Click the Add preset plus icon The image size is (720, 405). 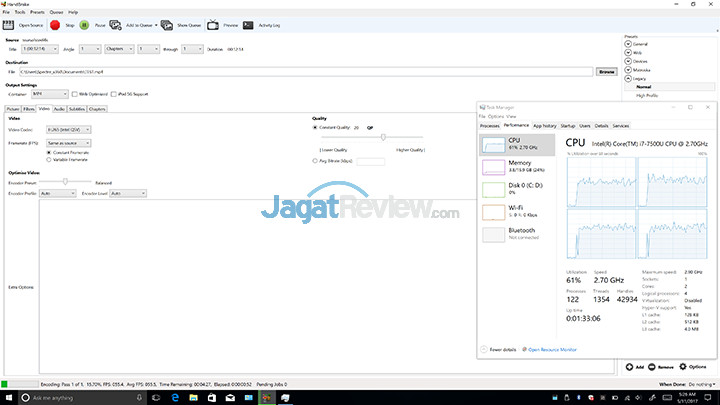tap(629, 366)
